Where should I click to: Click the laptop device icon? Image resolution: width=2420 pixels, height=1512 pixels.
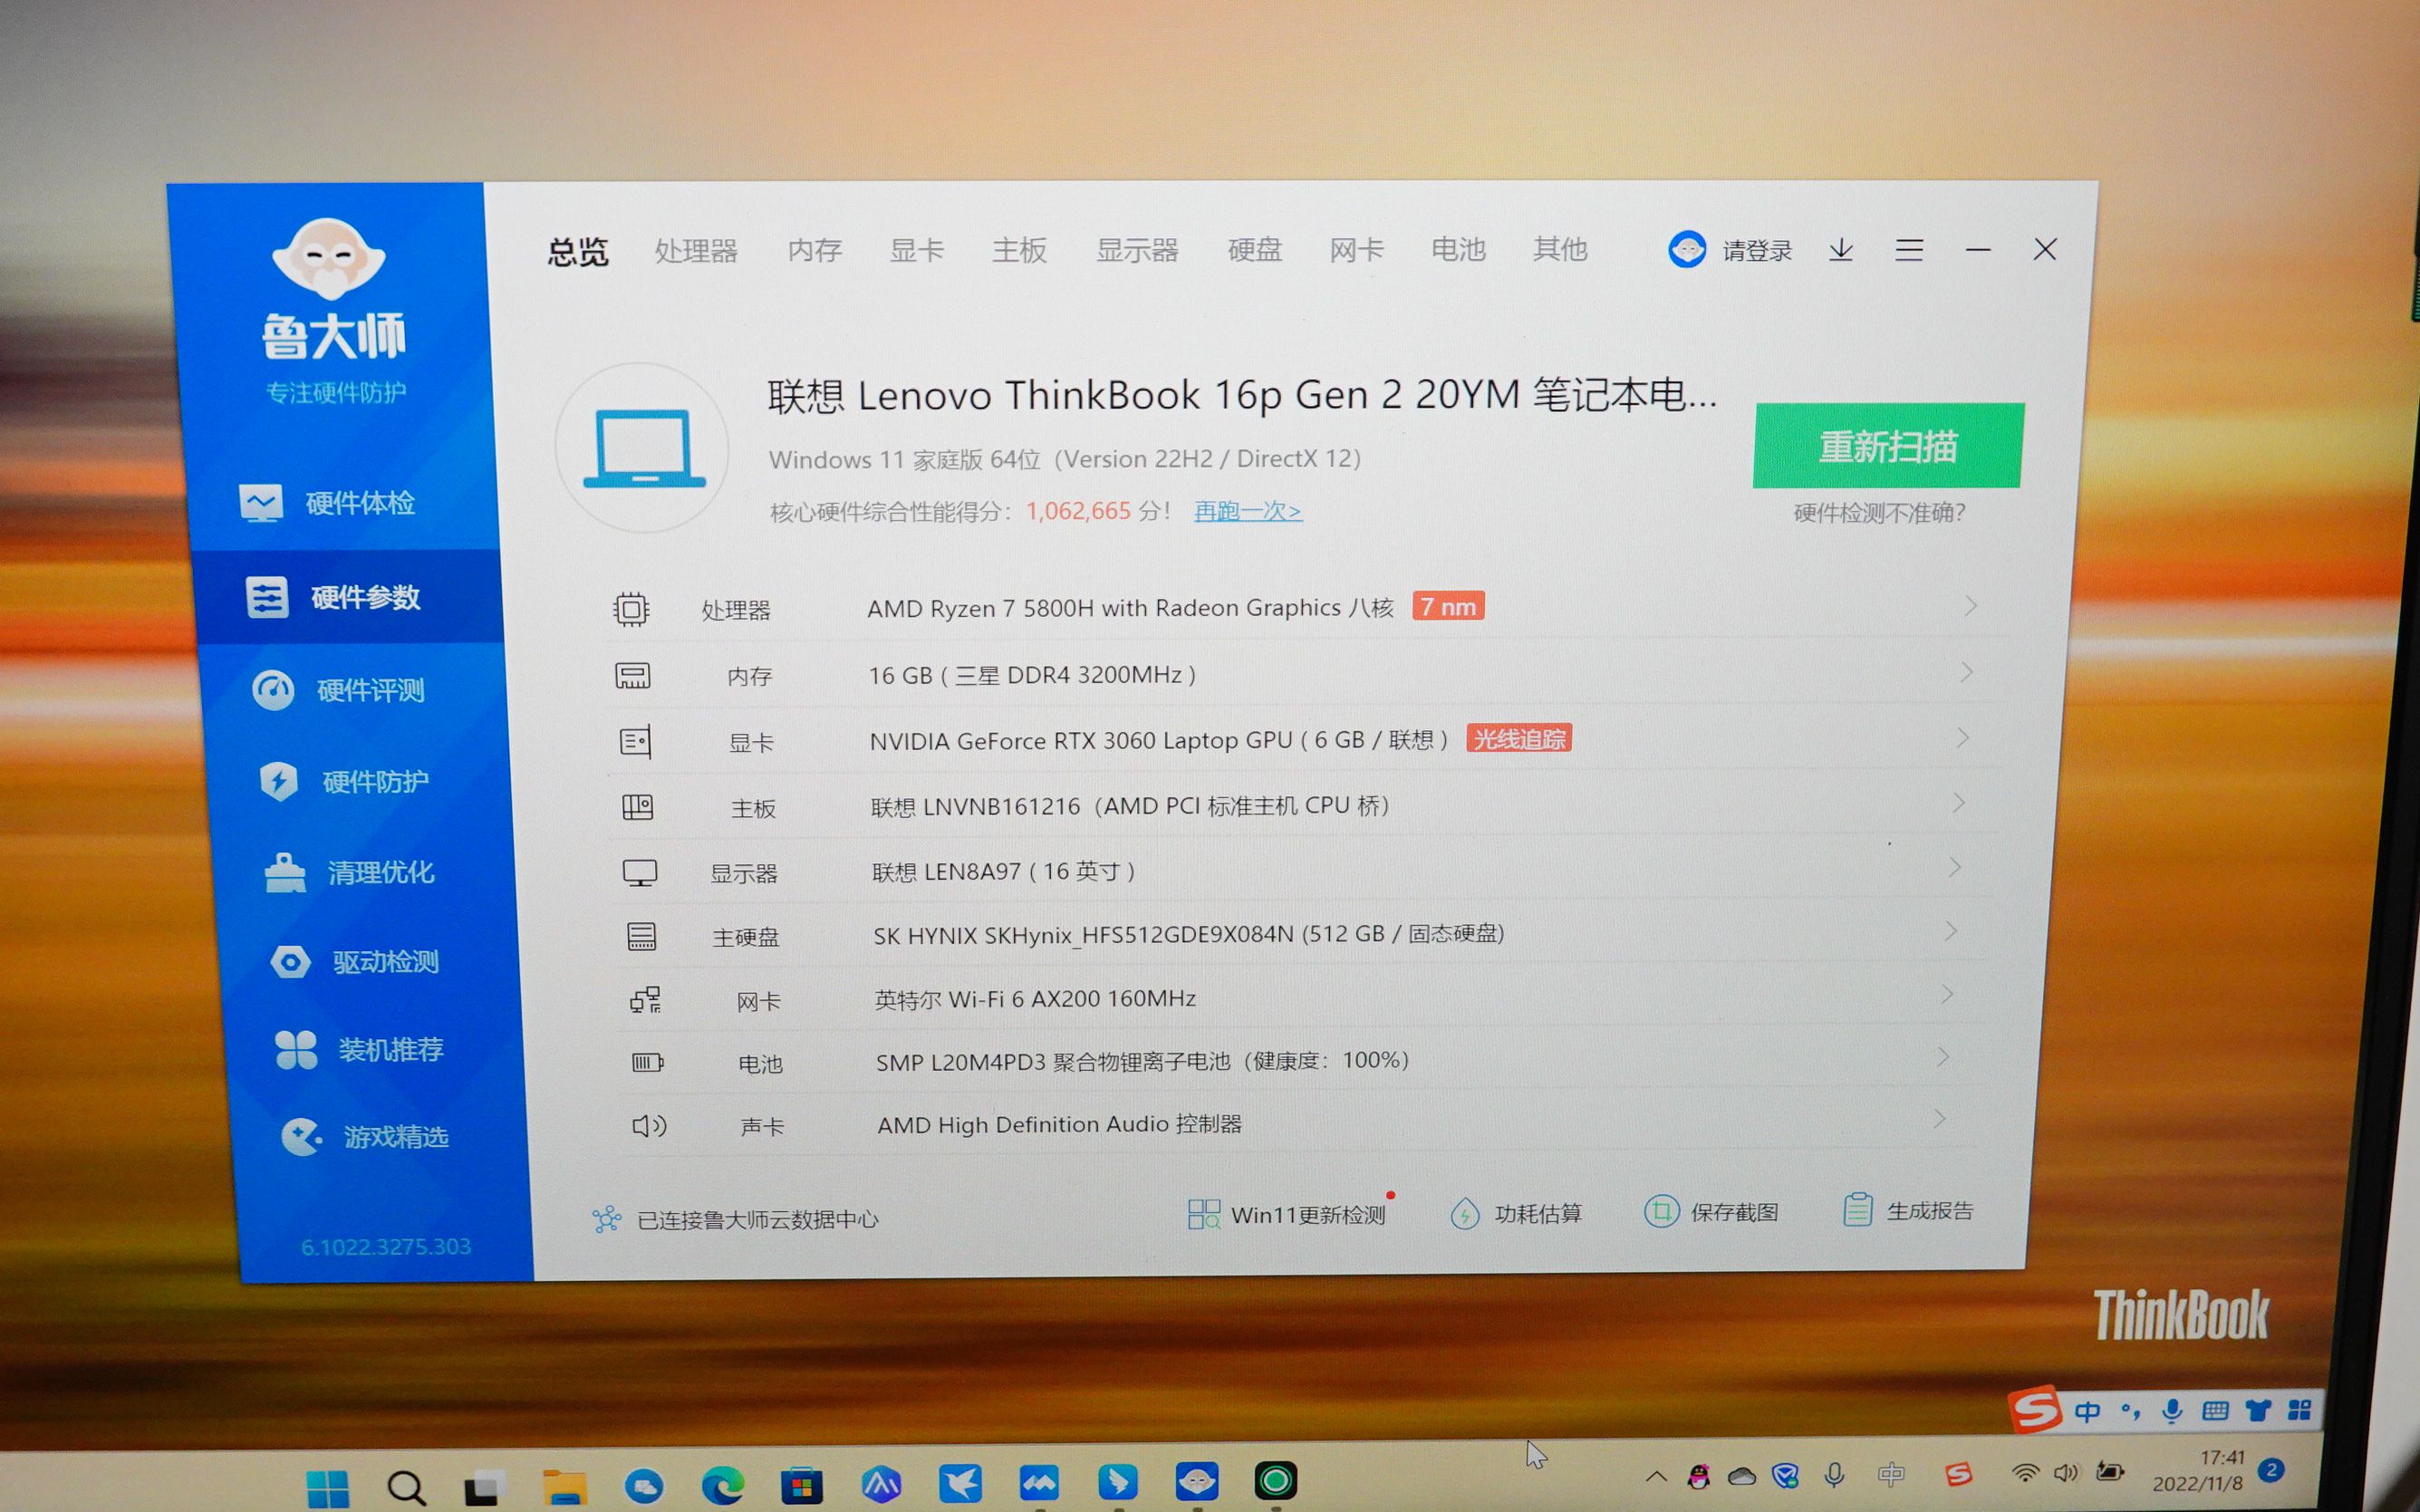643,448
